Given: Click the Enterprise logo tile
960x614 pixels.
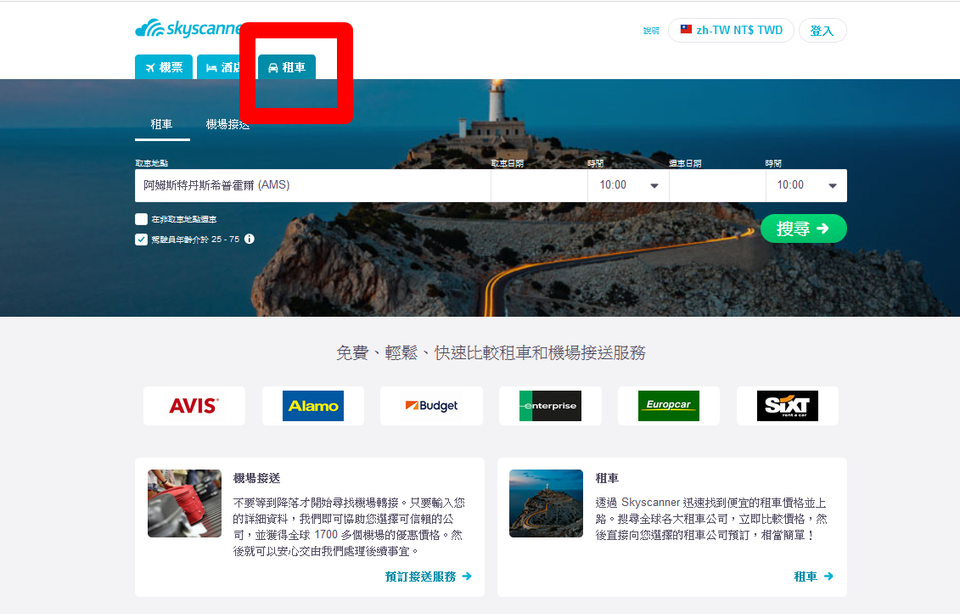Looking at the screenshot, I should click(550, 406).
